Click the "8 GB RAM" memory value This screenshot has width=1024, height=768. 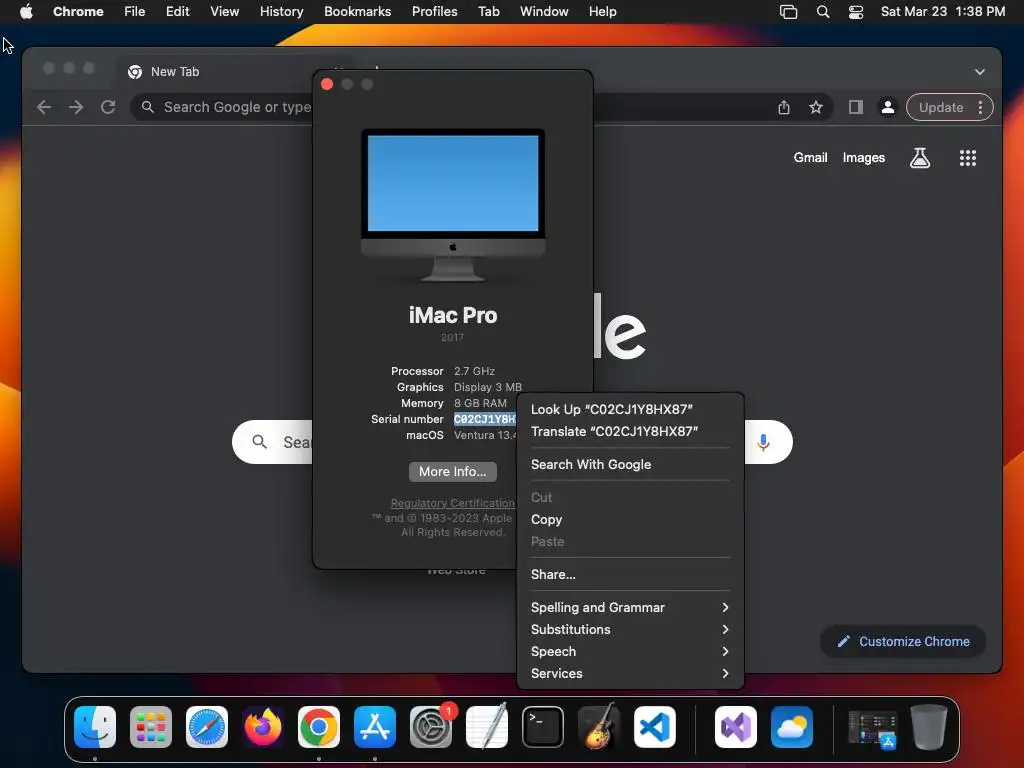pyautogui.click(x=480, y=403)
